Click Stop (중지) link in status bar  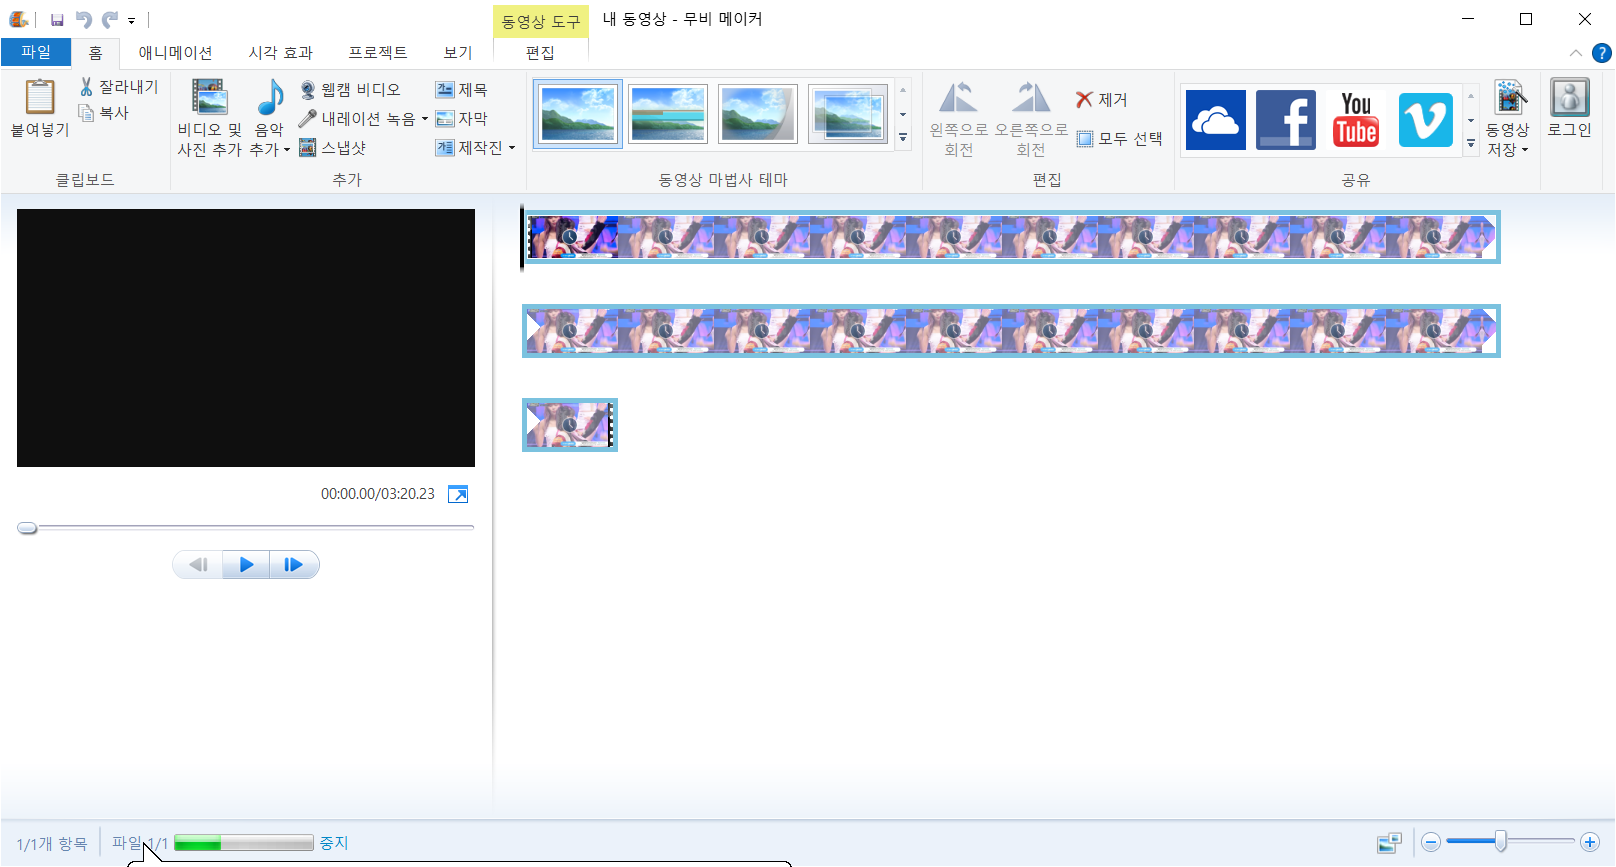pyautogui.click(x=334, y=843)
